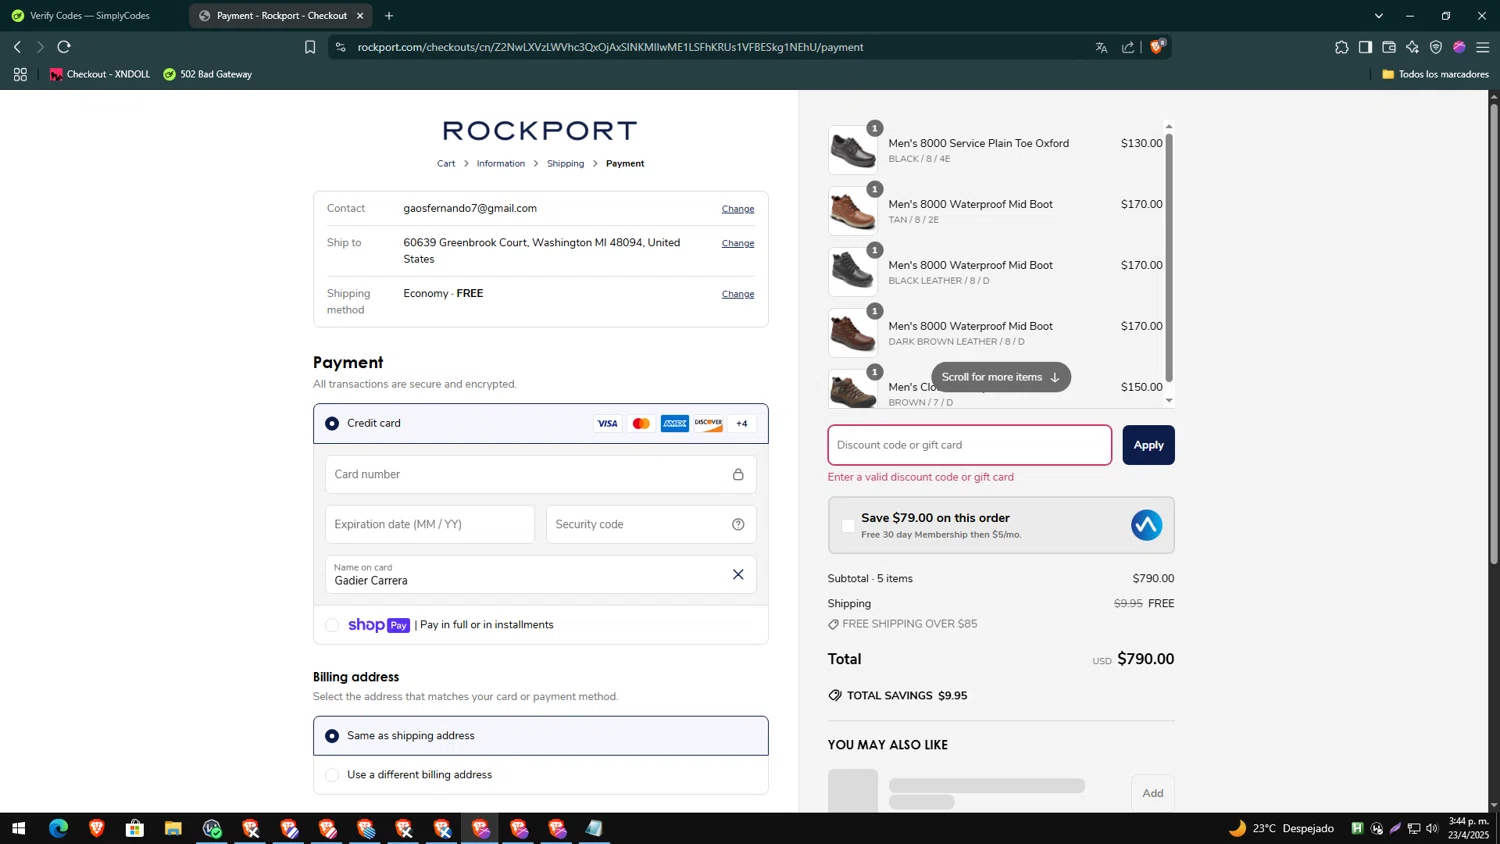Click the order summary panel scrollbar
Viewport: 1500px width, 844px height.
coord(1169,257)
